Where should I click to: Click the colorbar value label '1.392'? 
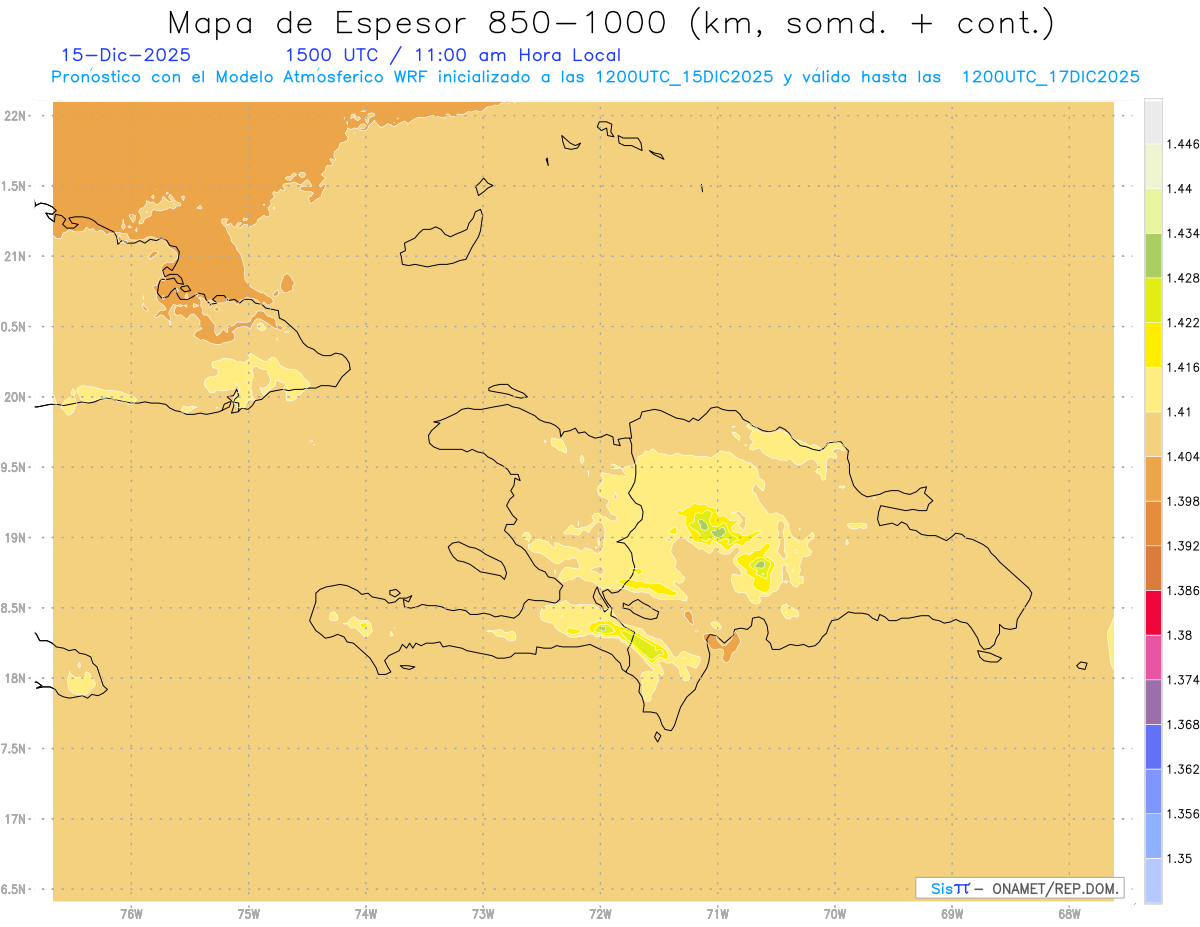pos(1183,546)
